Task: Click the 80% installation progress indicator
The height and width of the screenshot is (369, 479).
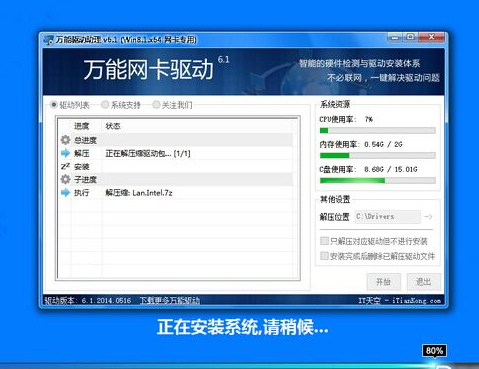Action: (434, 351)
